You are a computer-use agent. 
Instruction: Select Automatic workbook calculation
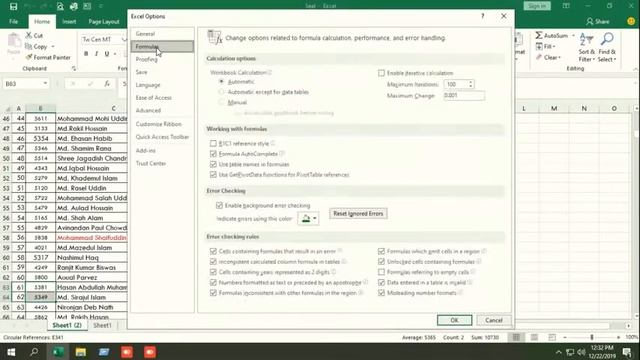(x=222, y=82)
